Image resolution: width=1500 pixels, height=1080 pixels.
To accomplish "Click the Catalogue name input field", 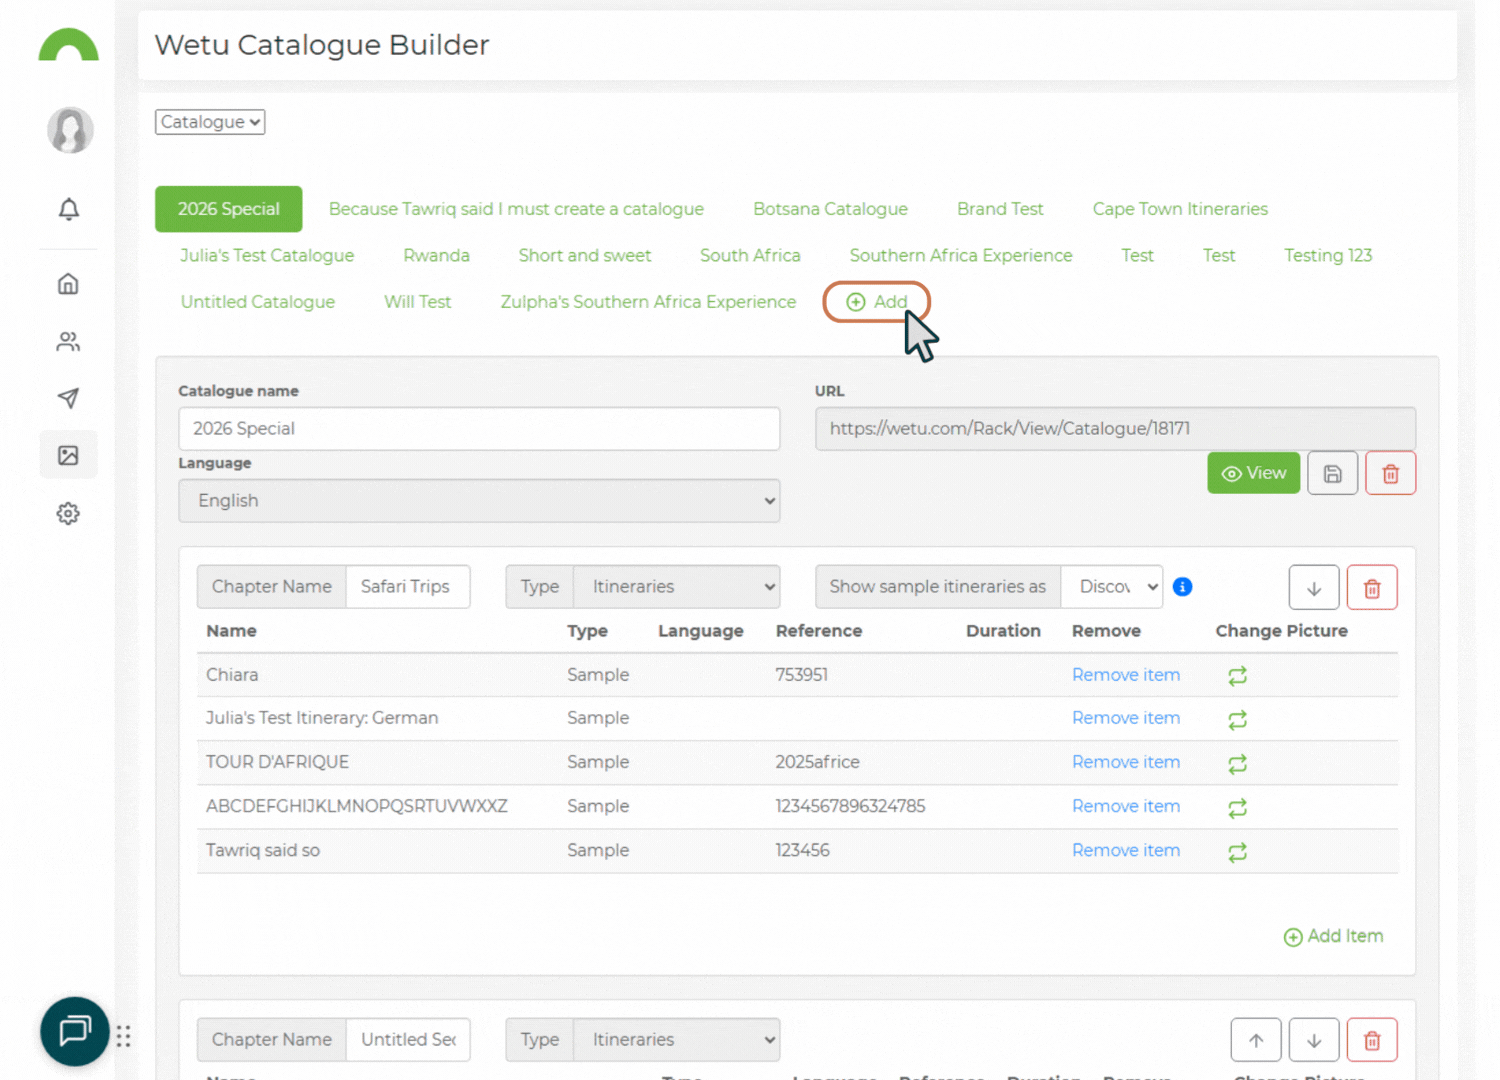I will coord(479,429).
